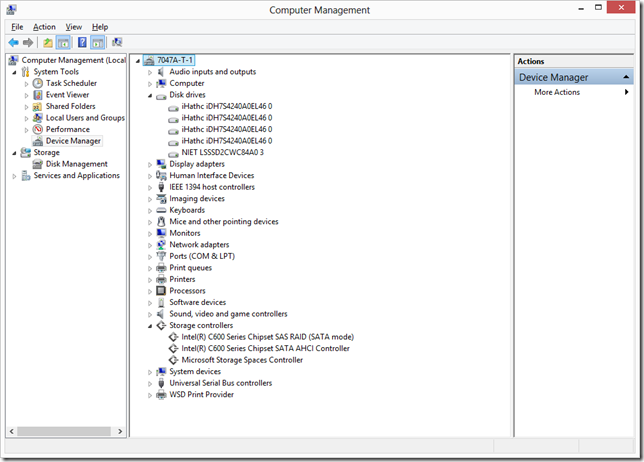
Task: Click left pane scroll right arrow
Action: 120,431
